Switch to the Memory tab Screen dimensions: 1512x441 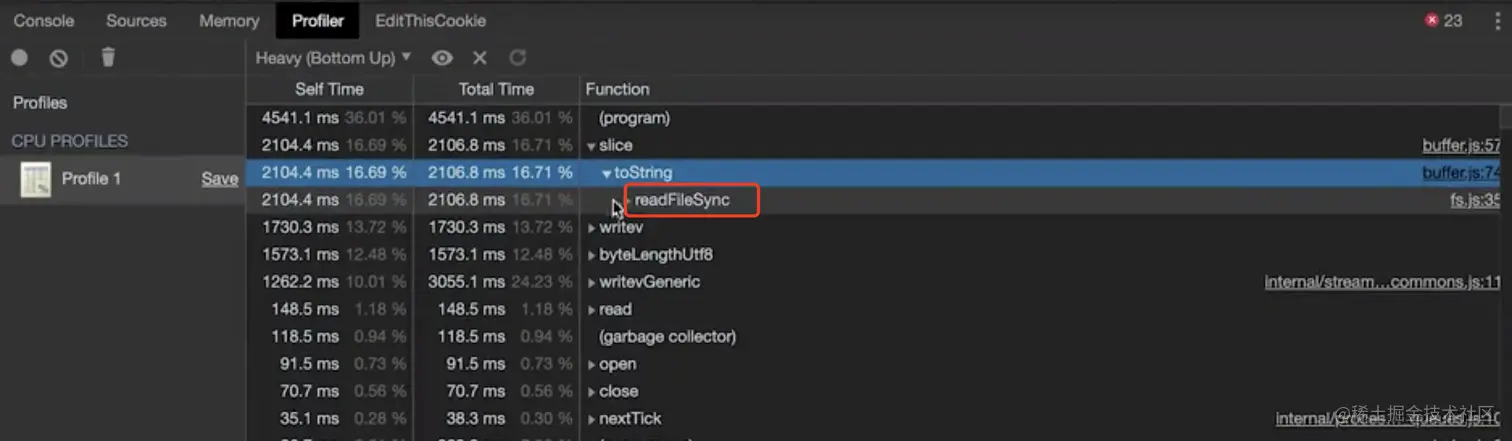coord(229,20)
